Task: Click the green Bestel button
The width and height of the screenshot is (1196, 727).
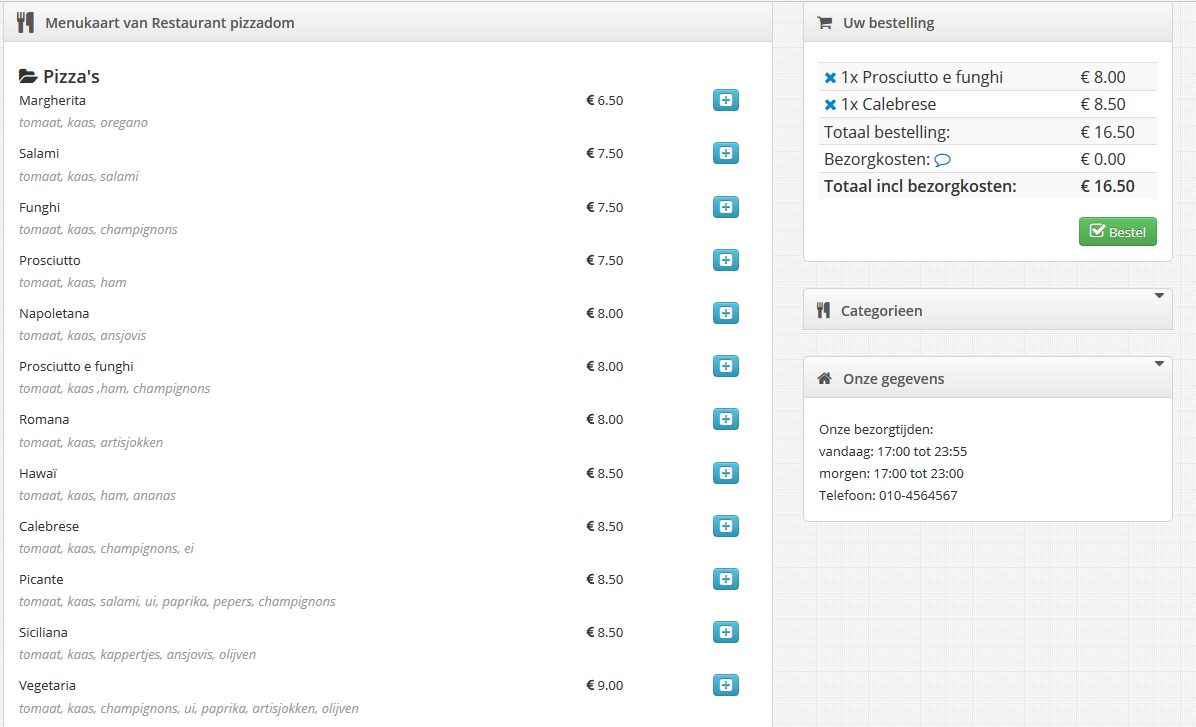Action: point(1117,232)
